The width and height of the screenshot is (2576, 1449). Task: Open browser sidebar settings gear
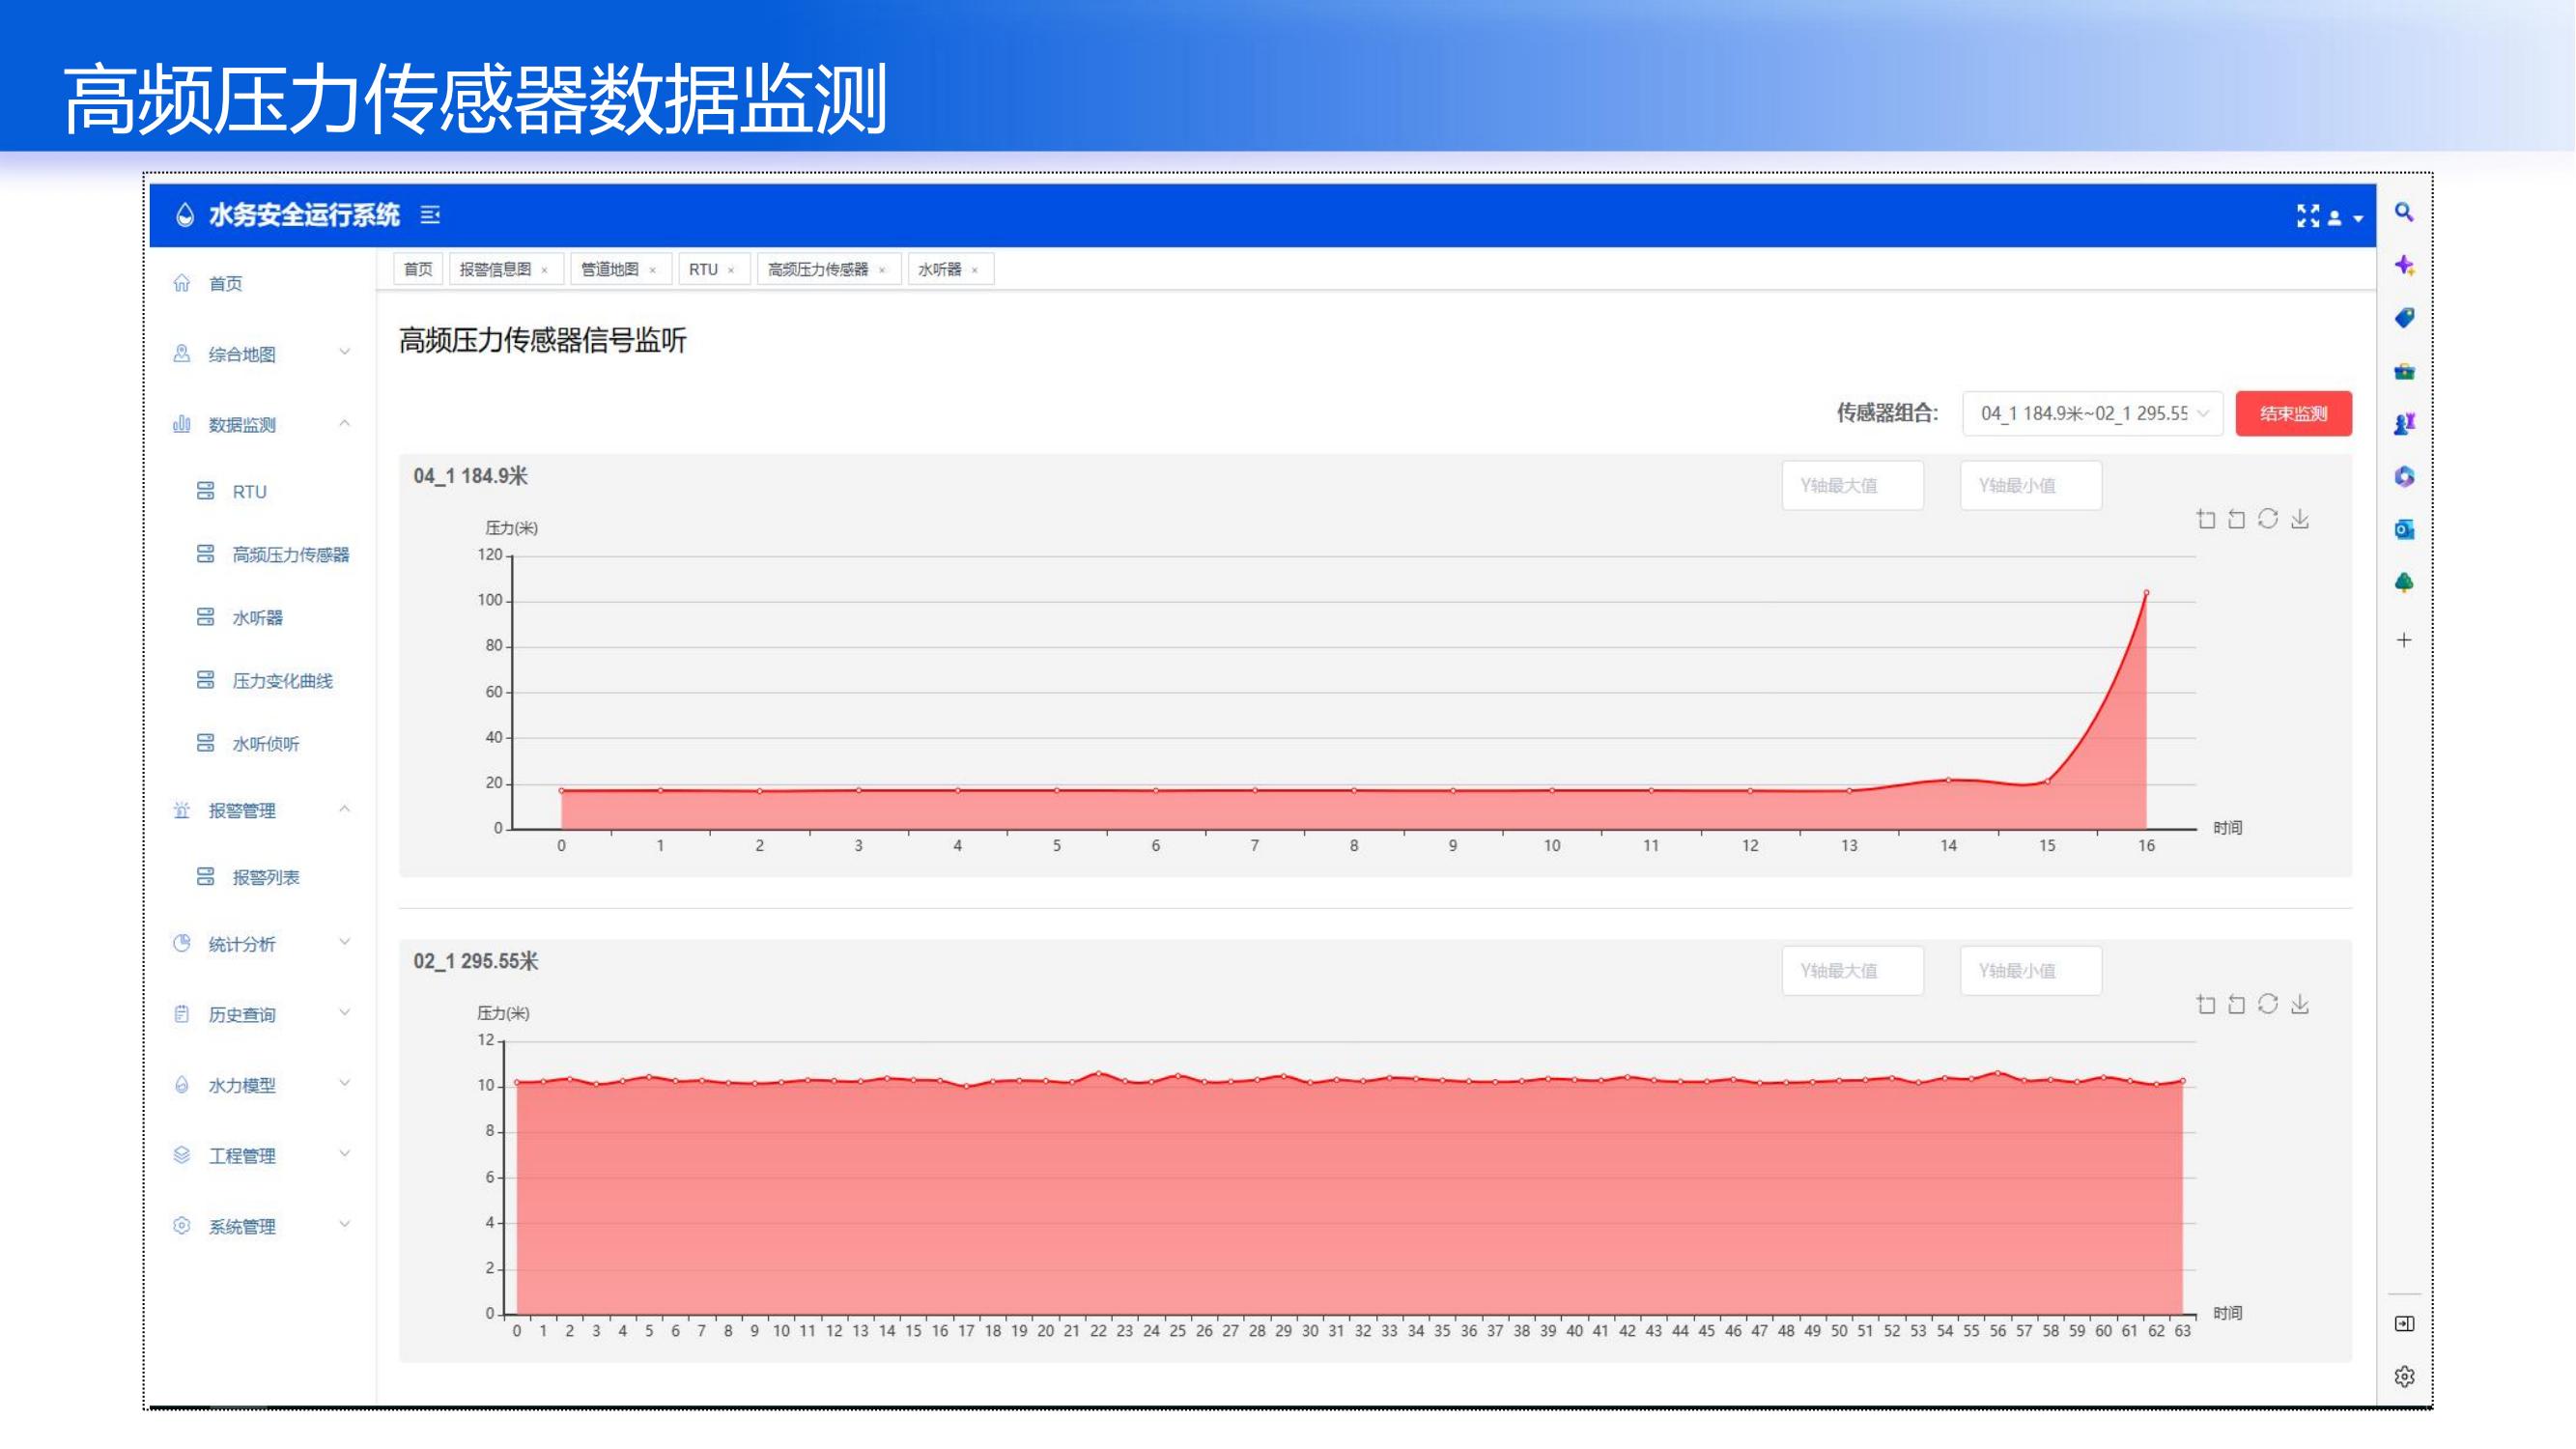(x=2404, y=1377)
